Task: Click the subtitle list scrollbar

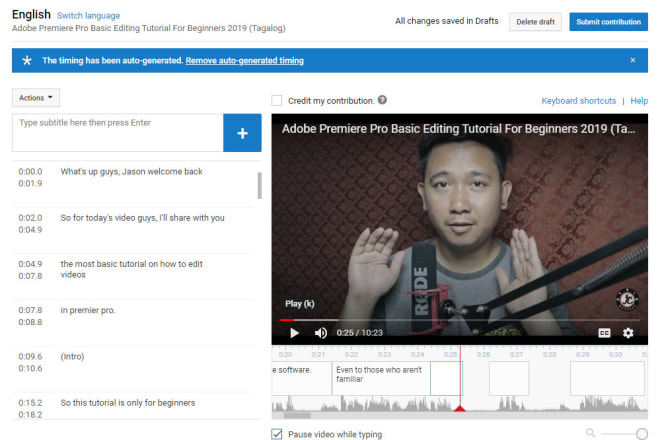Action: click(x=260, y=185)
